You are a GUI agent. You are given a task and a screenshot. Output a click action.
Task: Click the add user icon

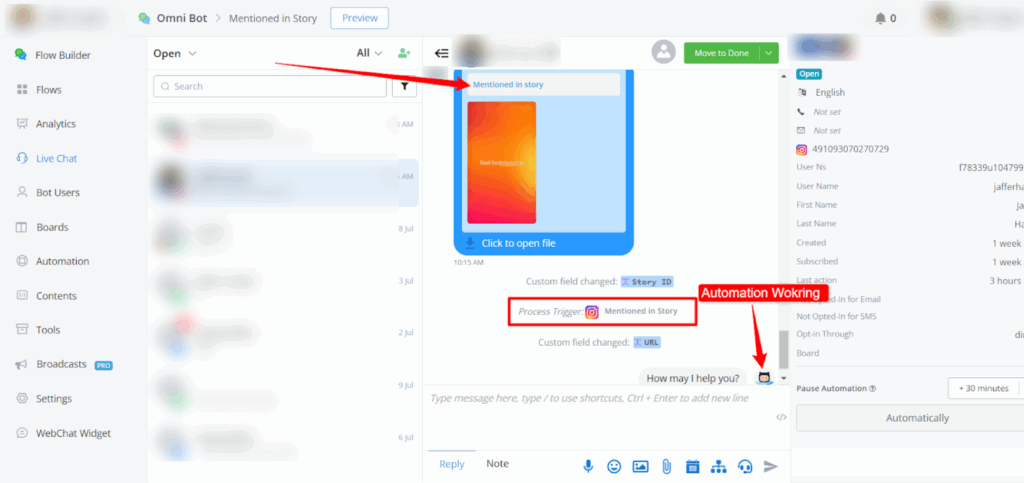[404, 53]
